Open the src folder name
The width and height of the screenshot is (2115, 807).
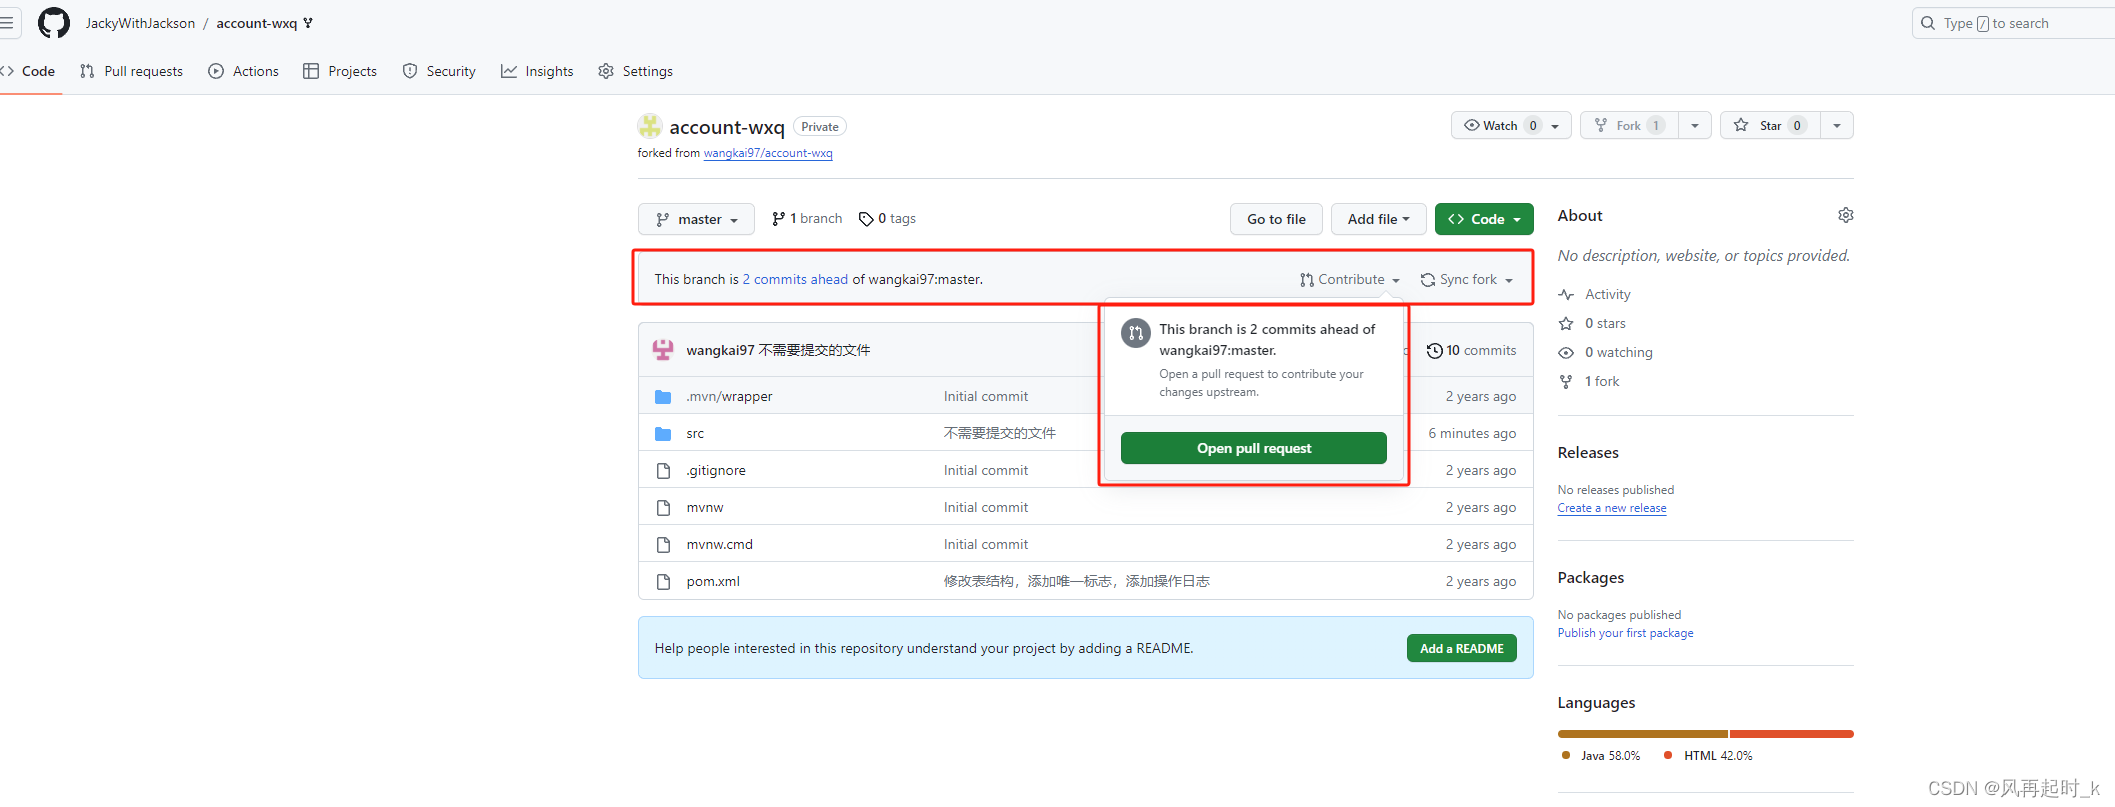click(695, 434)
